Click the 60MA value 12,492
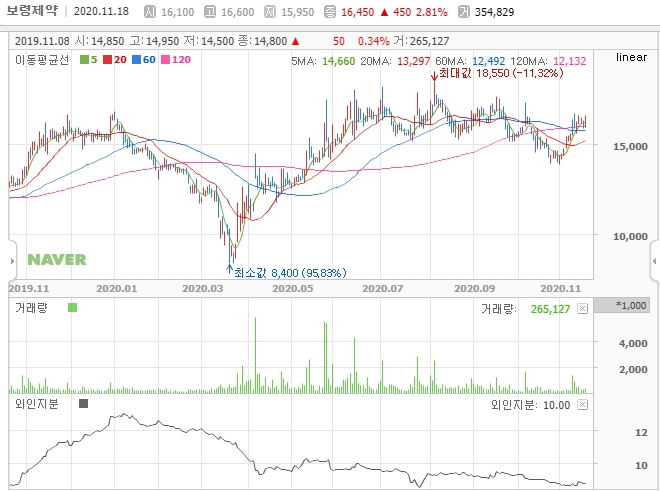 488,61
